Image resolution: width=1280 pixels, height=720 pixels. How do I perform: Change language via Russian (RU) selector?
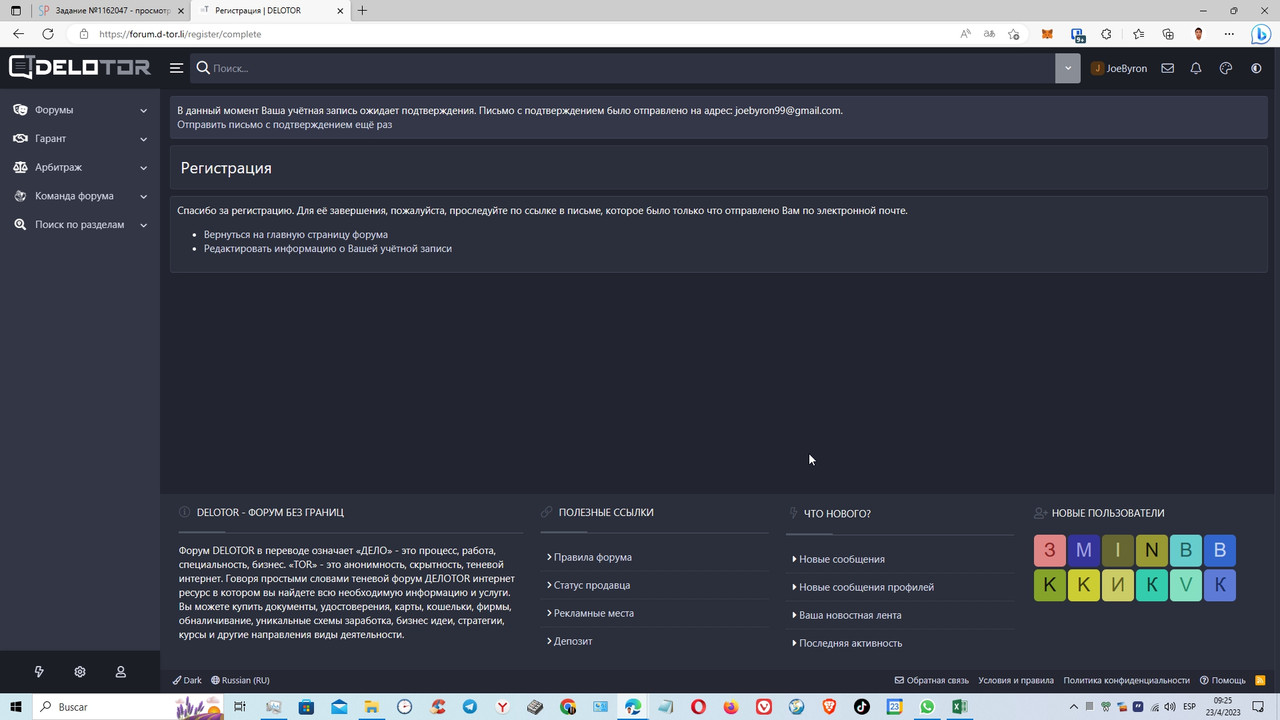(240, 680)
